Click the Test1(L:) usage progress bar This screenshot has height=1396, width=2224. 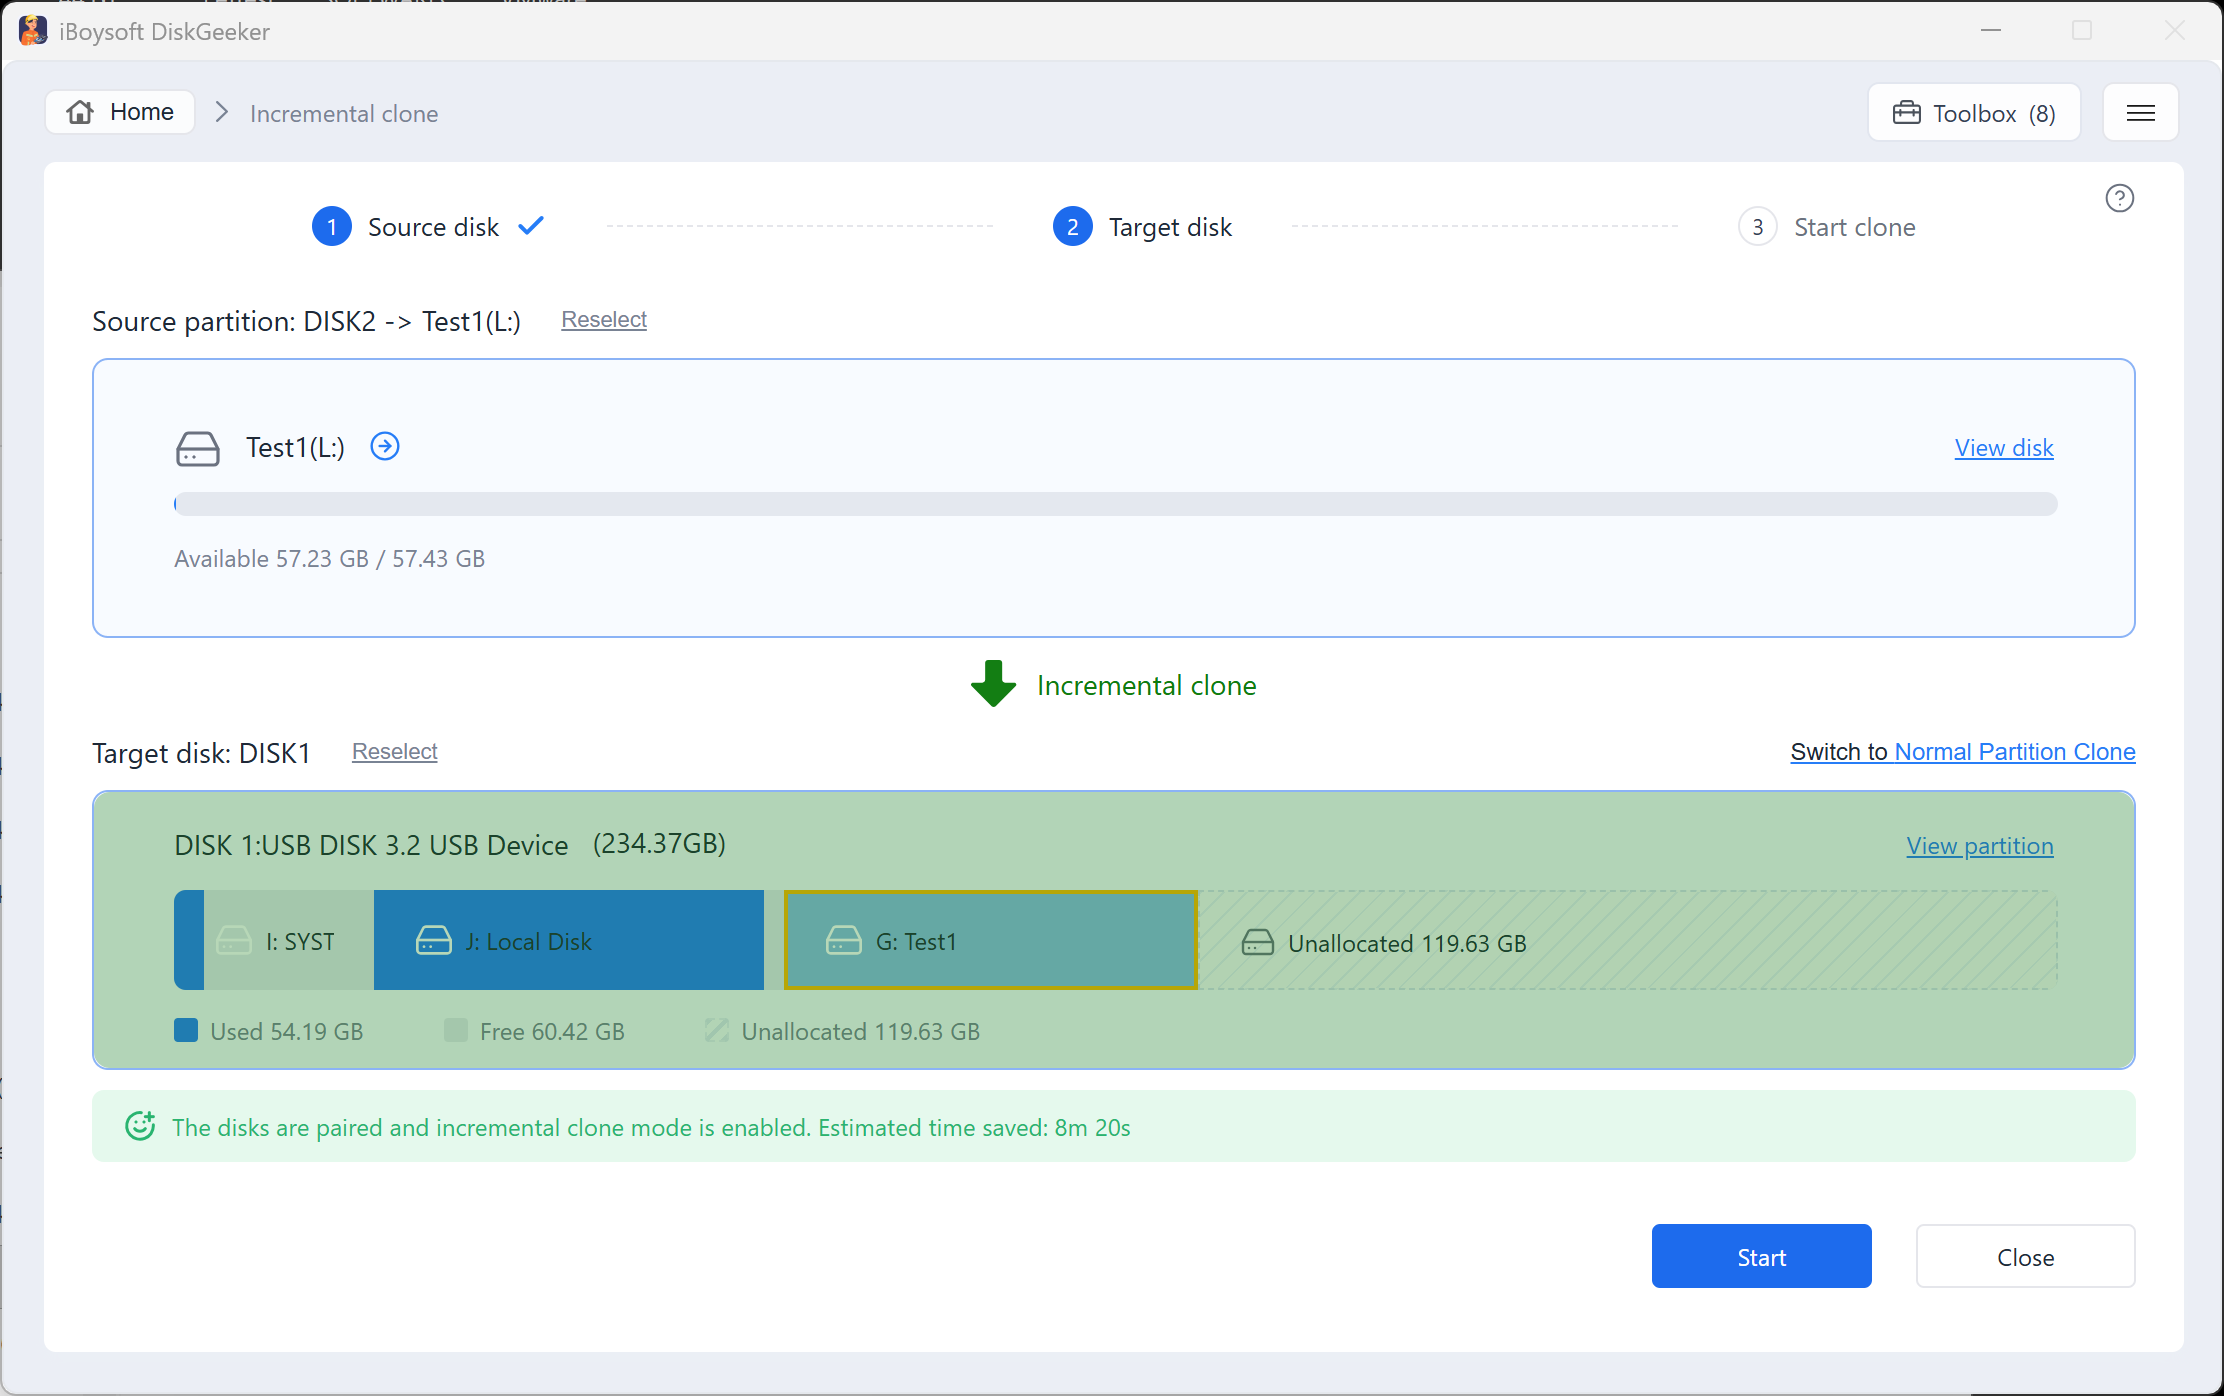1116,504
